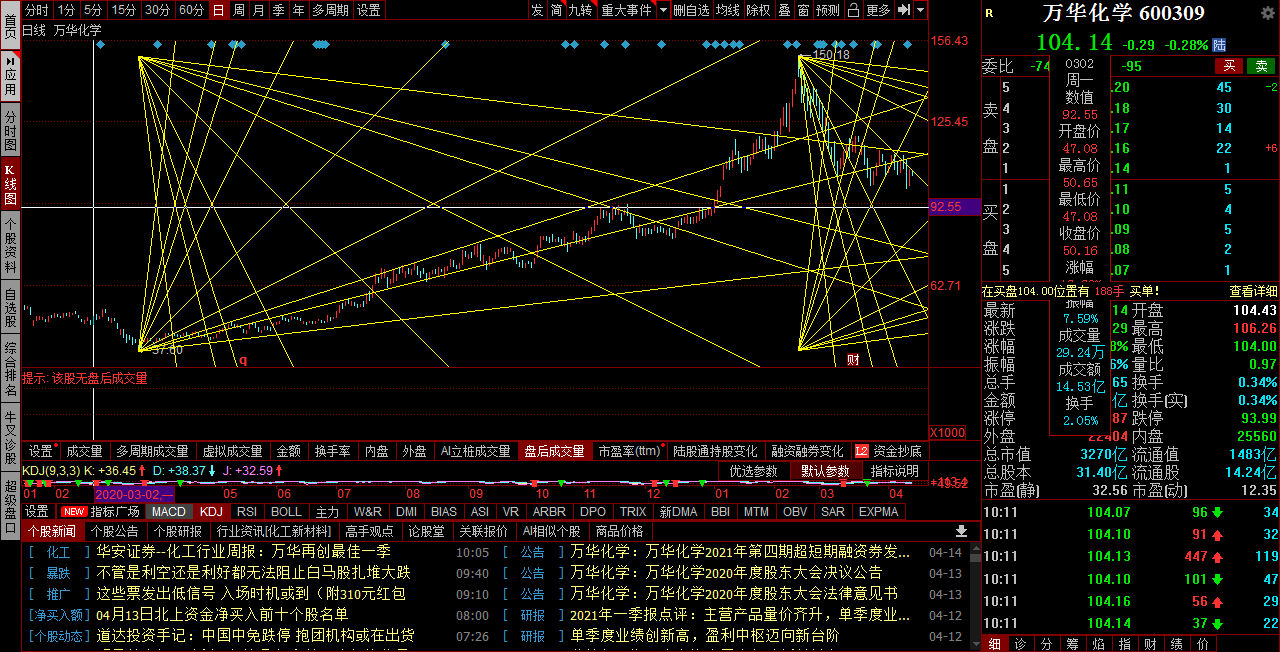Open 综合排名 sidebar tab

10,370
